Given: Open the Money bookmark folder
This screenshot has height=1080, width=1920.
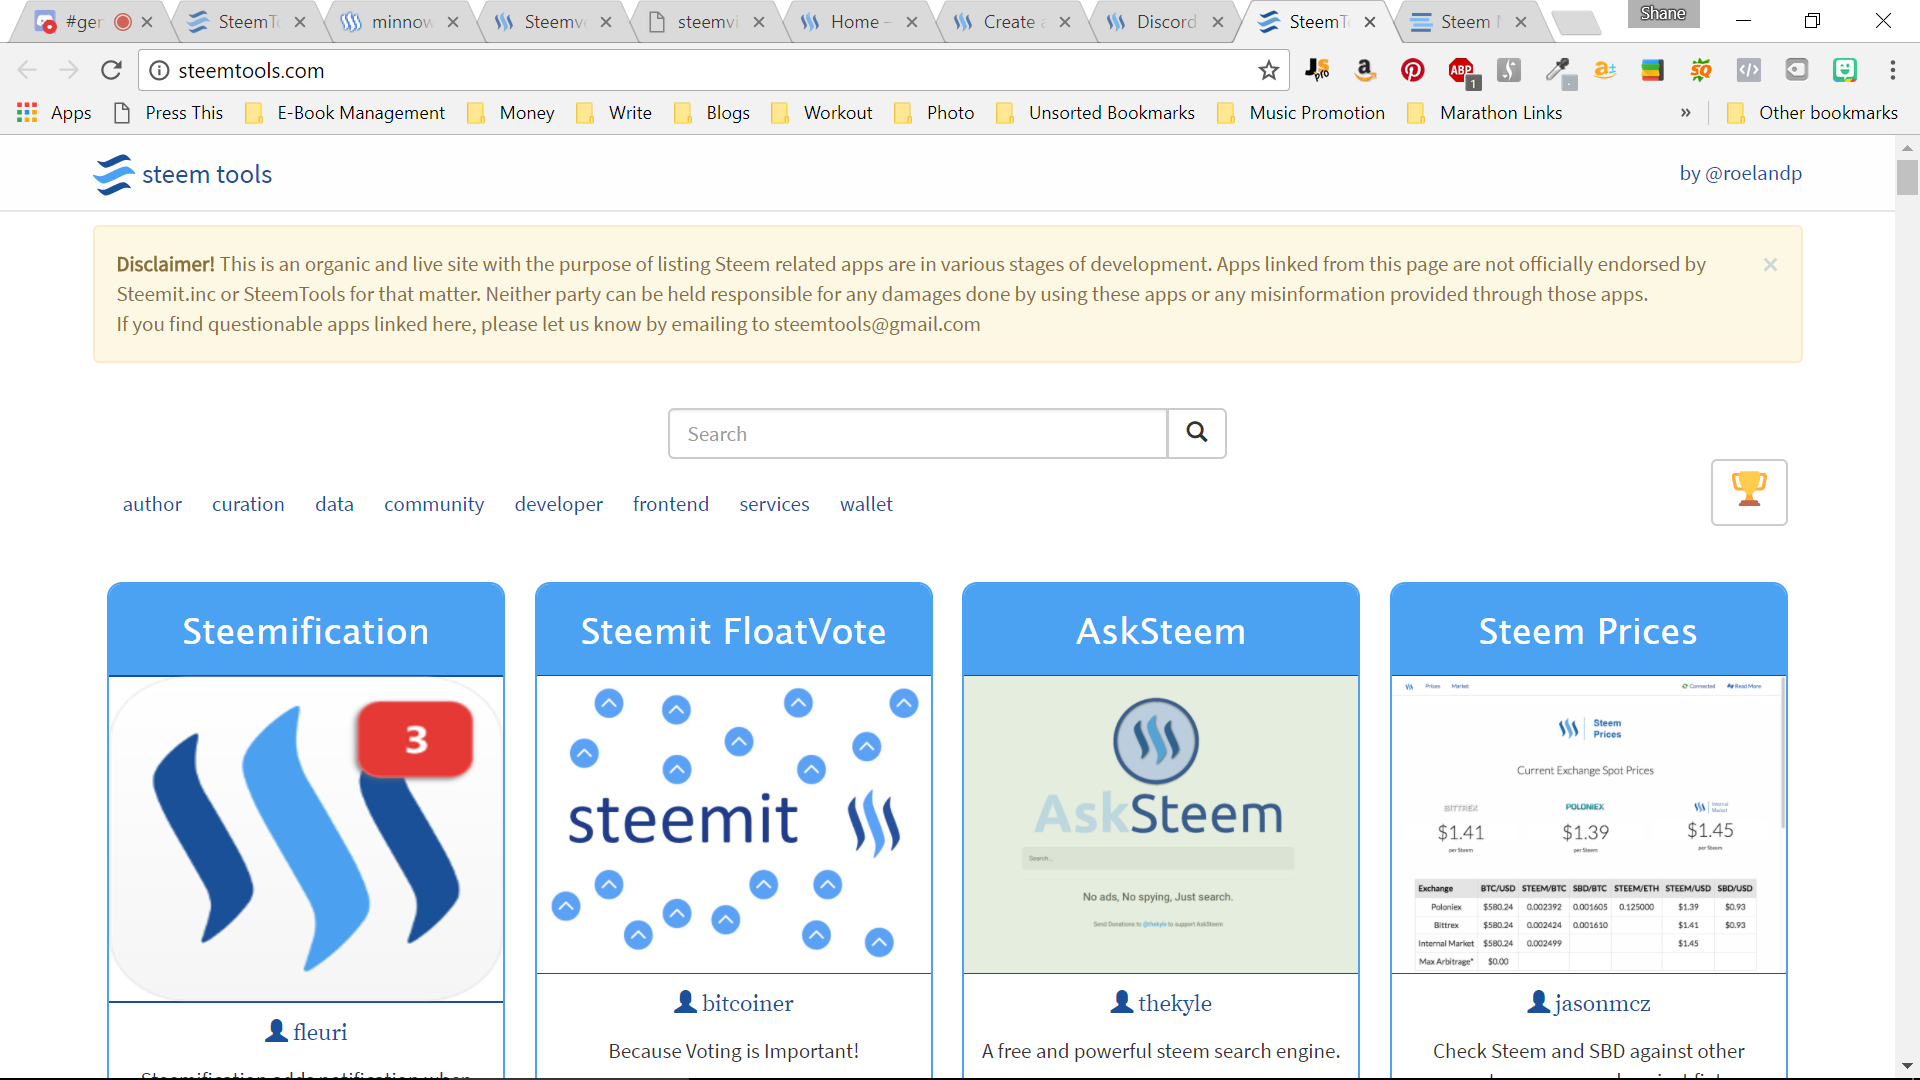Looking at the screenshot, I should (510, 113).
